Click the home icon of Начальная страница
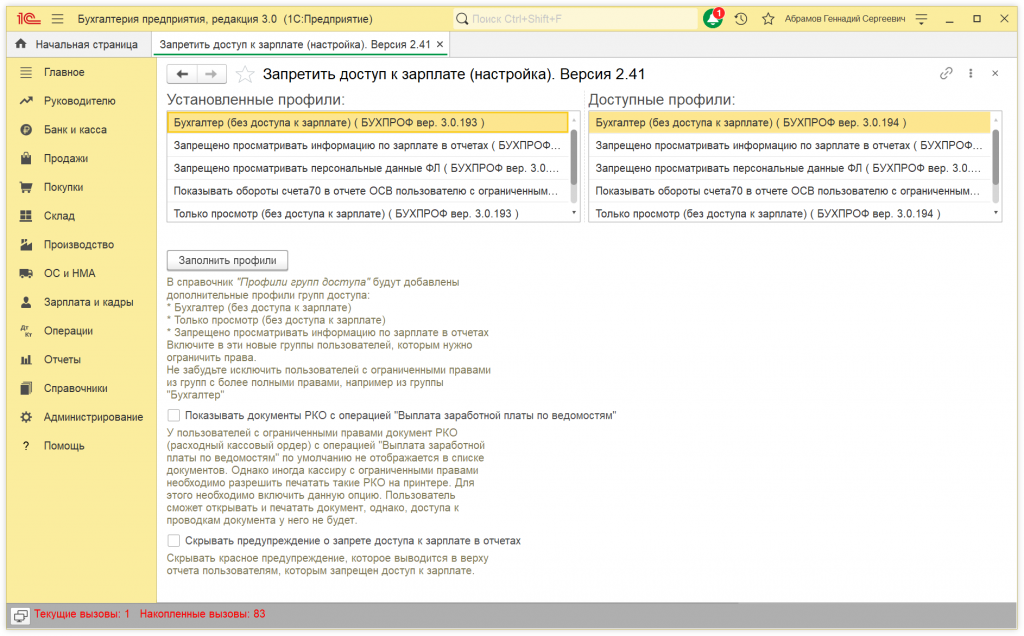1024x636 pixels. [x=21, y=44]
